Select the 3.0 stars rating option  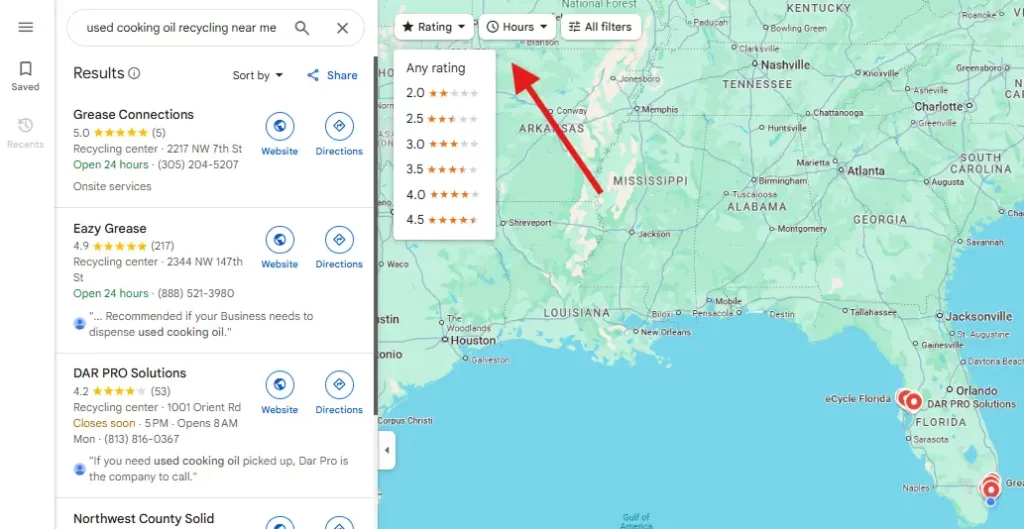click(x=443, y=144)
